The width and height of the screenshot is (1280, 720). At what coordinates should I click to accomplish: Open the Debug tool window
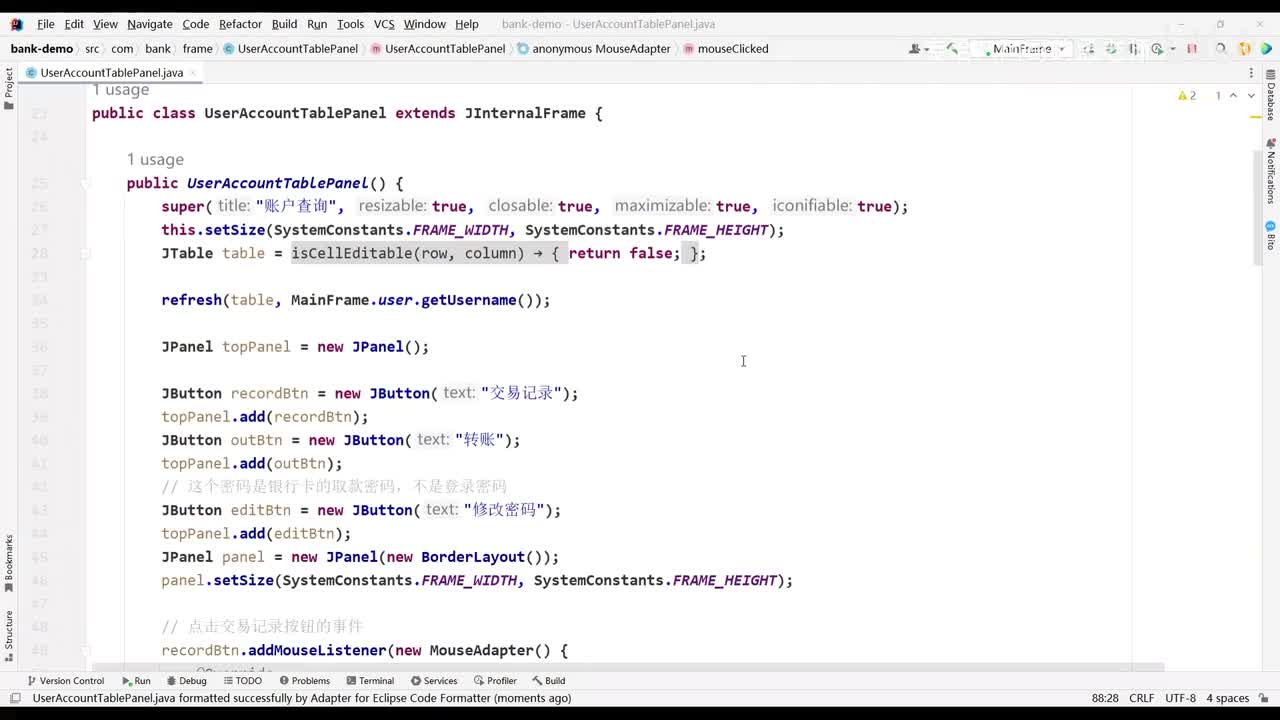coord(186,681)
